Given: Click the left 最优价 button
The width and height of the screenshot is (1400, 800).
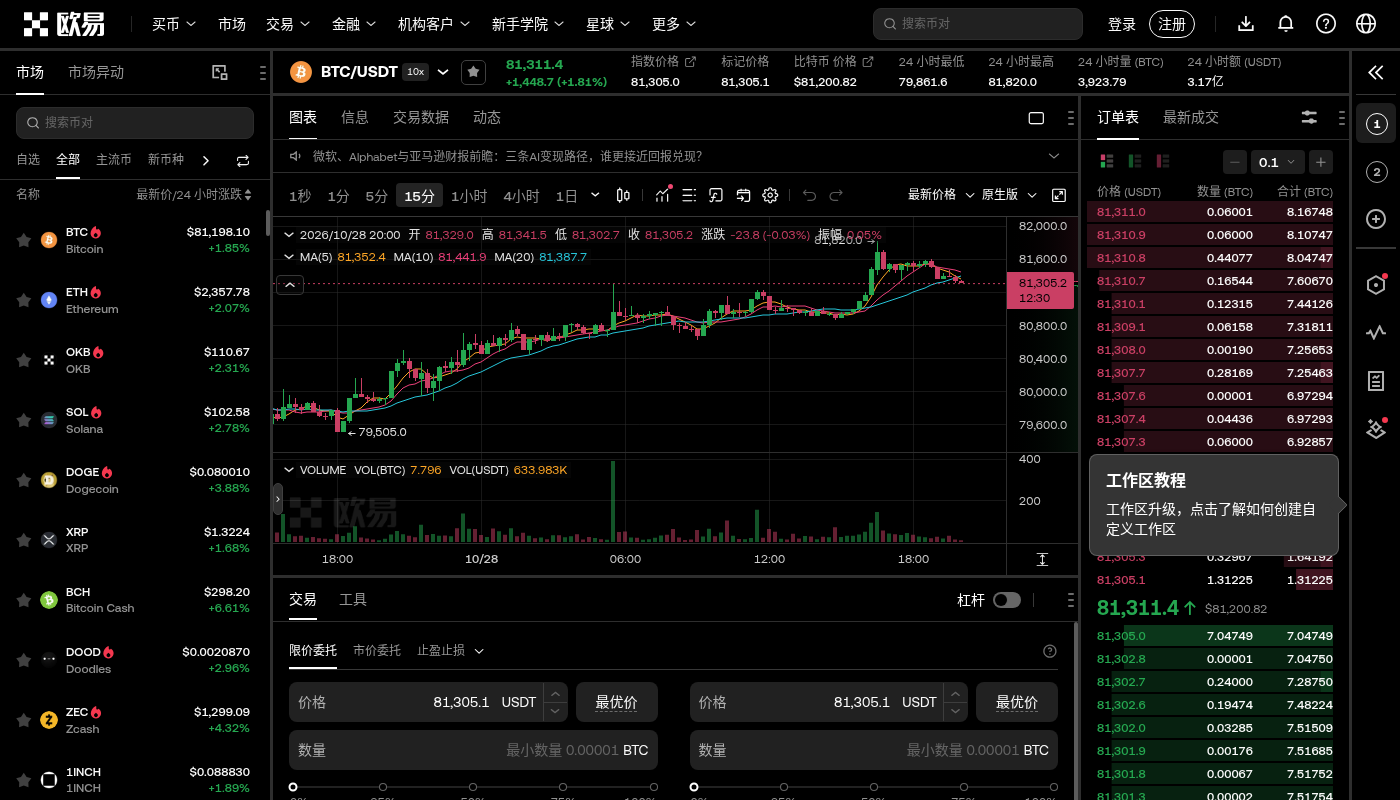Looking at the screenshot, I should 617,702.
